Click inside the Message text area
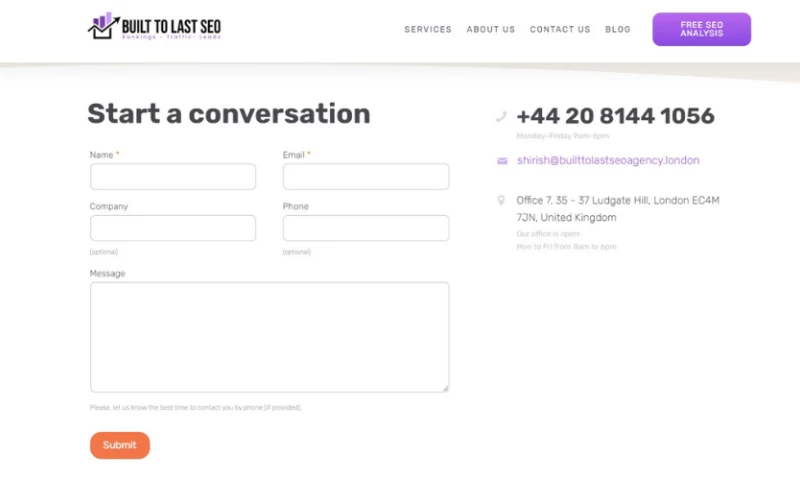Viewport: 800px width, 480px height. pyautogui.click(x=269, y=337)
